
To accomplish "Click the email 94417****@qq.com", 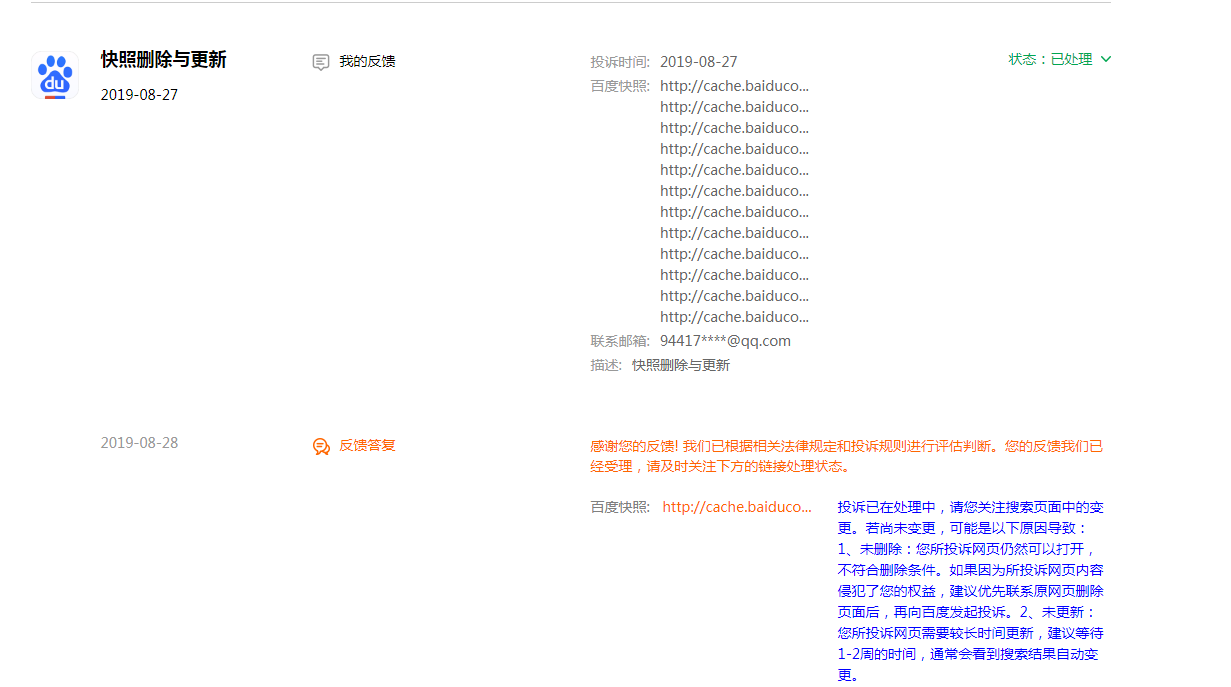I will [725, 341].
